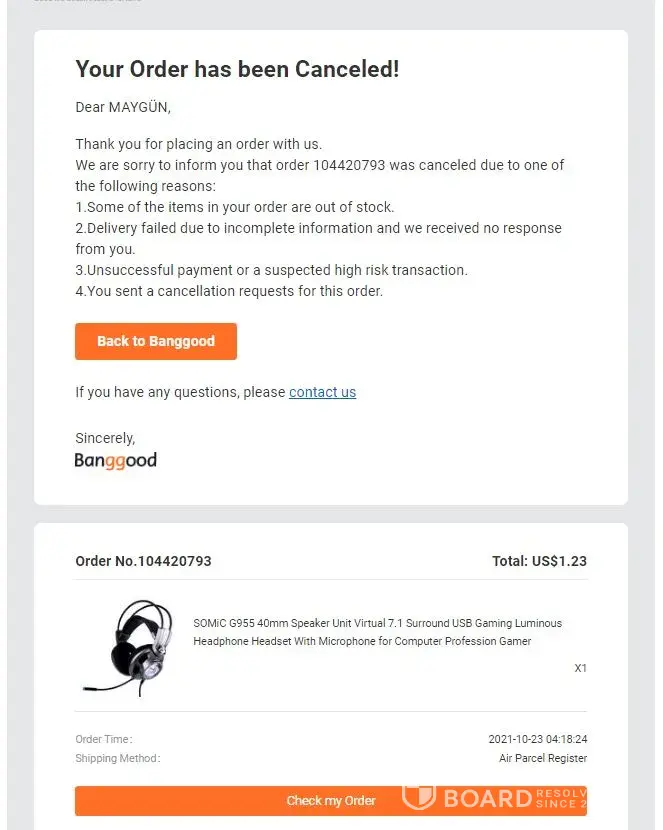Screen dimensions: 663x830
Task: Click the Air Parcel Register shipping value
Action: coord(543,758)
